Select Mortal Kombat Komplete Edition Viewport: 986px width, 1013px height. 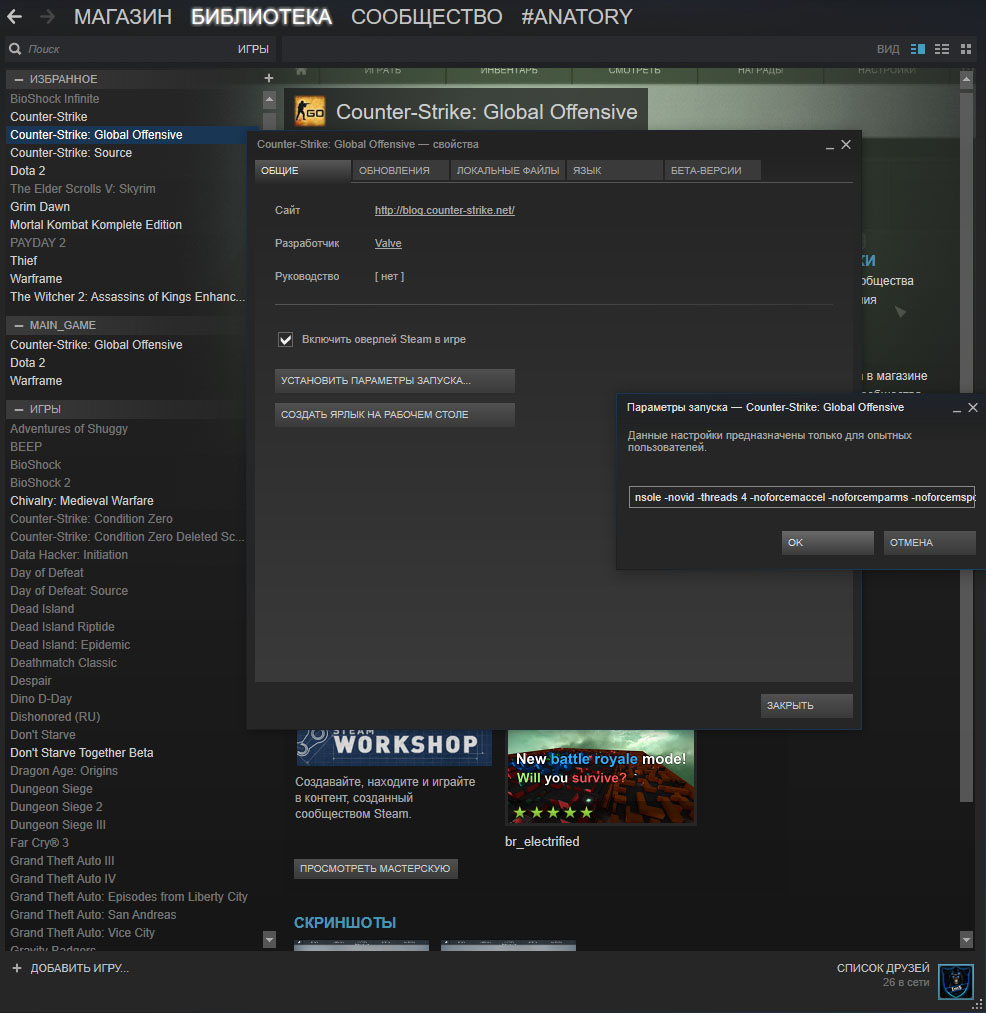tap(96, 225)
